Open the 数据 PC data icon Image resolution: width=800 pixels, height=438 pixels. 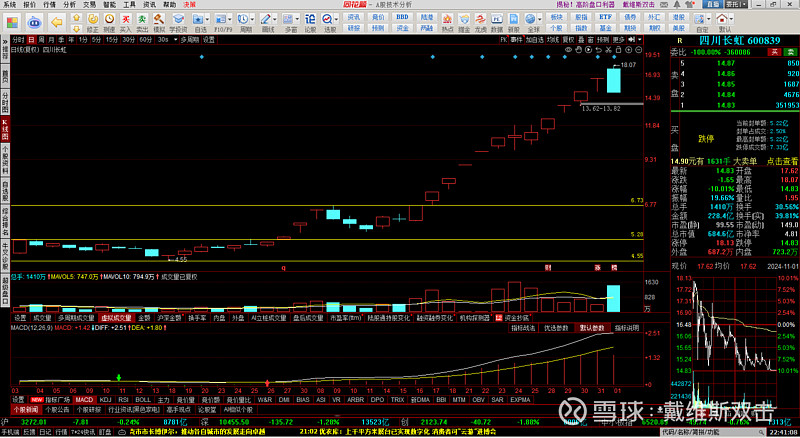coord(496,22)
